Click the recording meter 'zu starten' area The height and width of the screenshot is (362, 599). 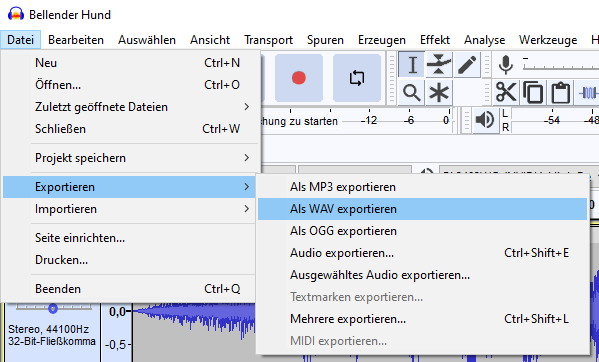(x=300, y=121)
